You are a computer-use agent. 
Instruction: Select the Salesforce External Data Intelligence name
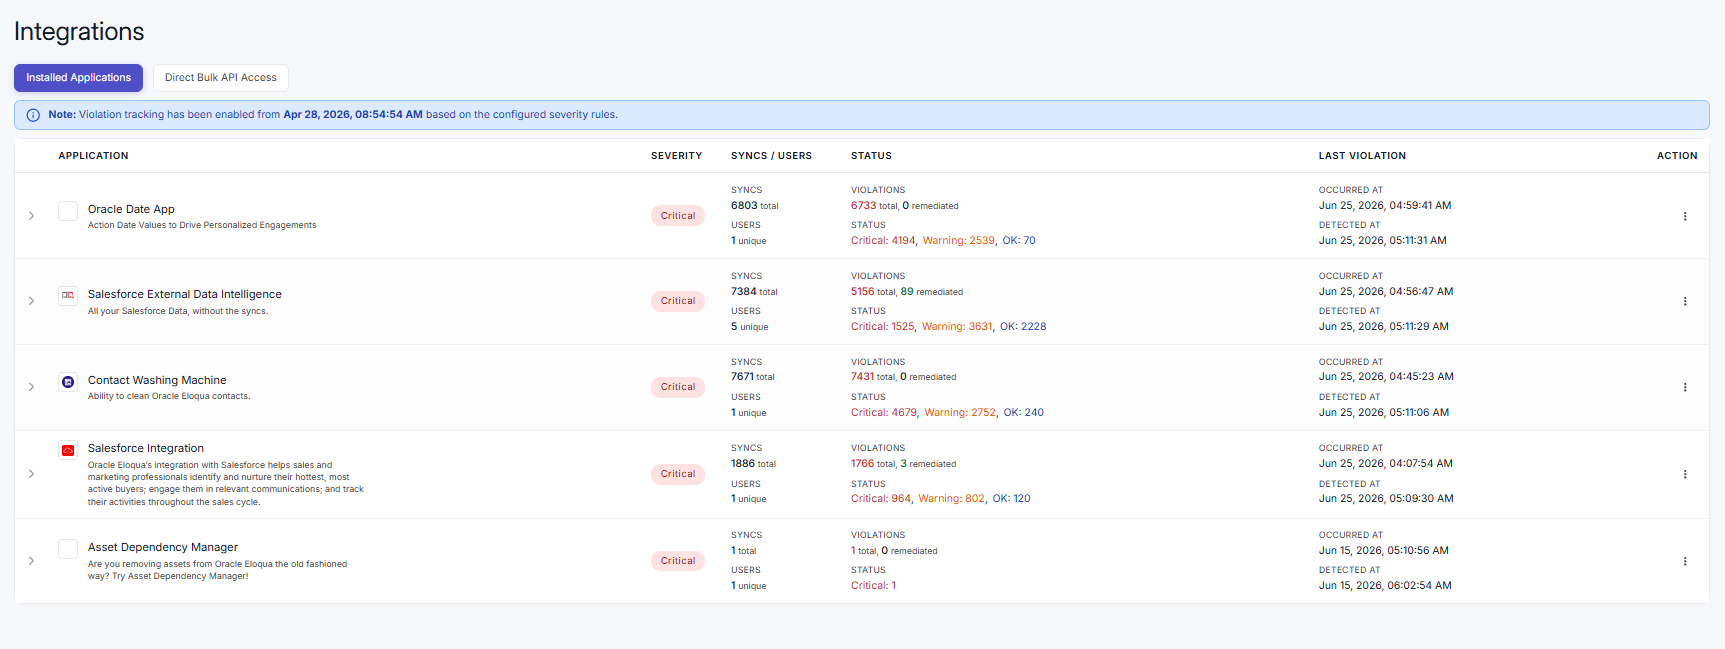185,294
